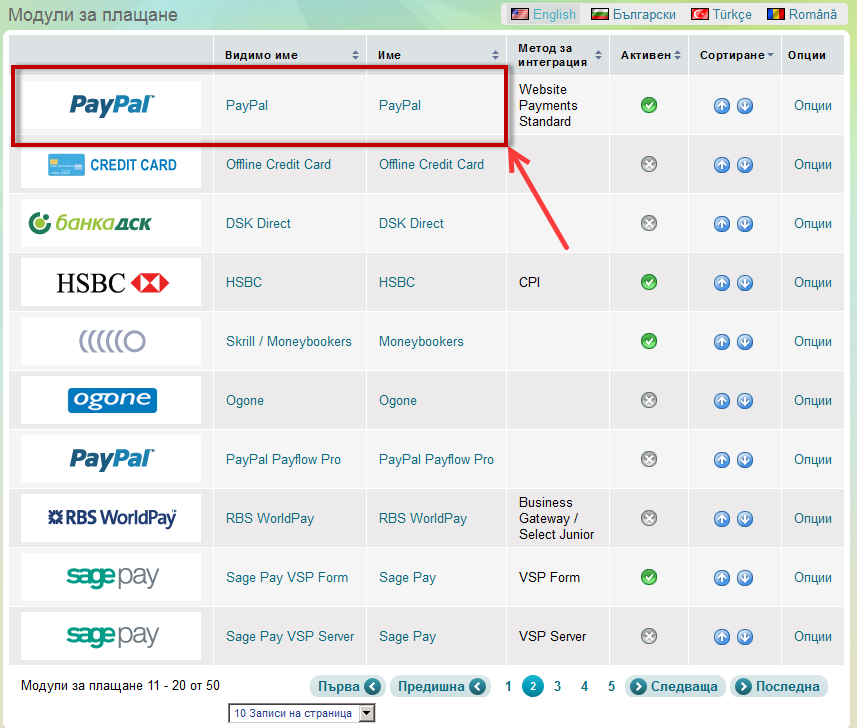Toggle active status of PayPal module
Screen dimensions: 857x728
click(x=649, y=105)
